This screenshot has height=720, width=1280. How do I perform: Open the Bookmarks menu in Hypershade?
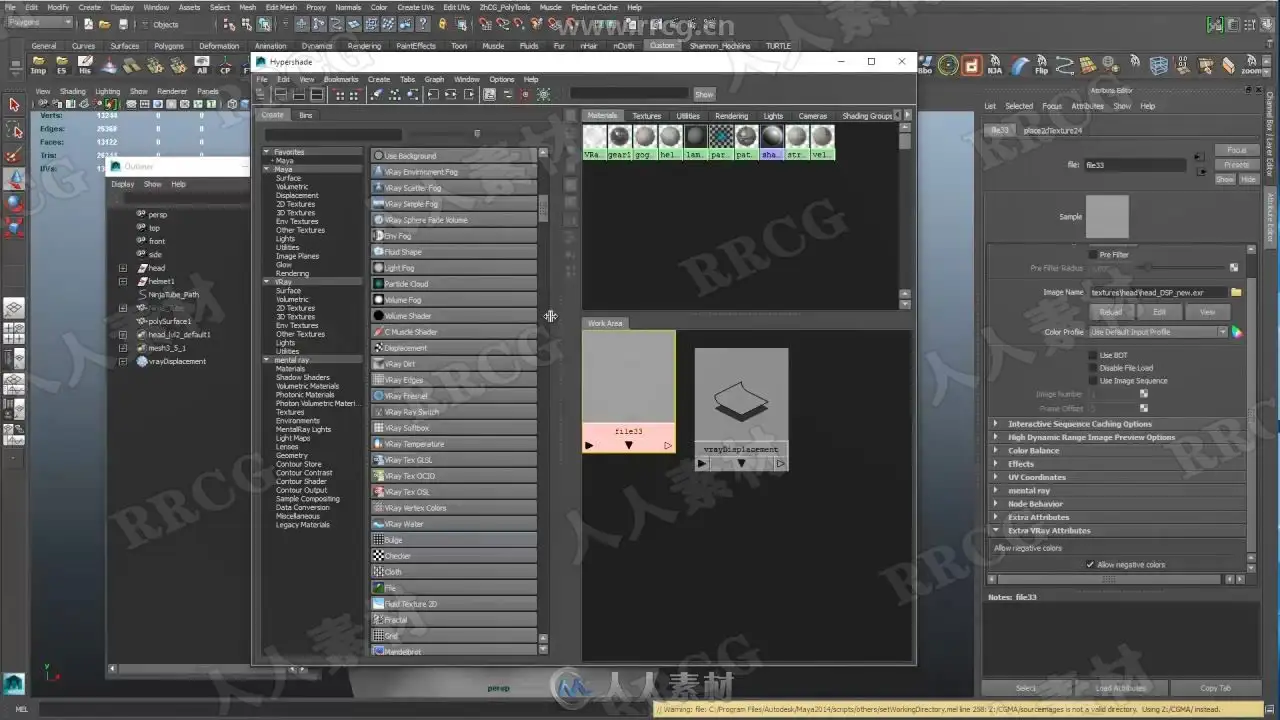[341, 79]
